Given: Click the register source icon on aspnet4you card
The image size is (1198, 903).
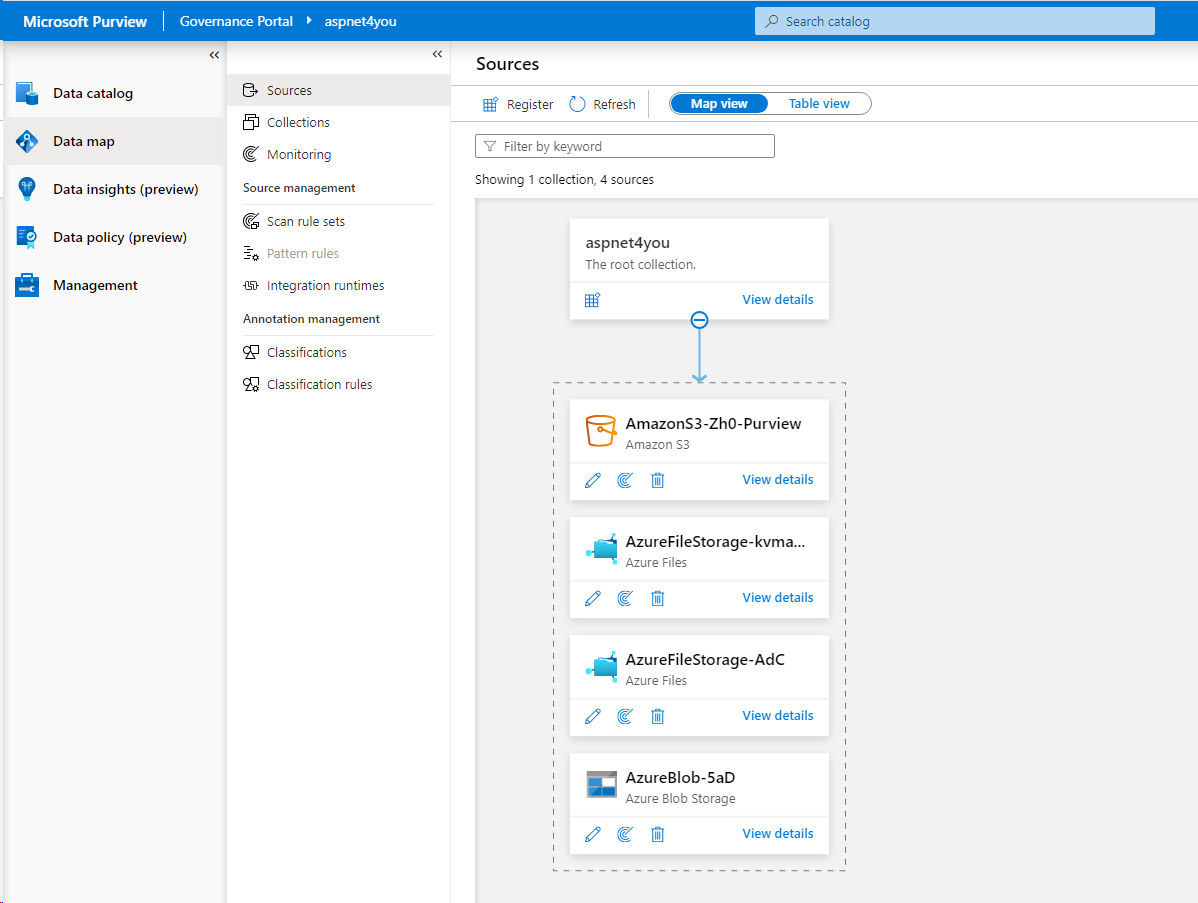Looking at the screenshot, I should pyautogui.click(x=592, y=299).
